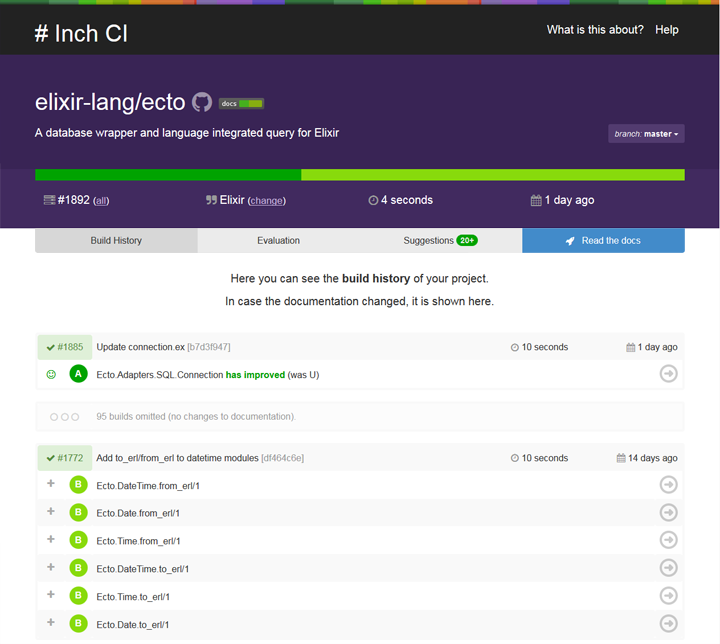The image size is (720, 644).
Task: Open Help link in header
Action: click(x=667, y=30)
